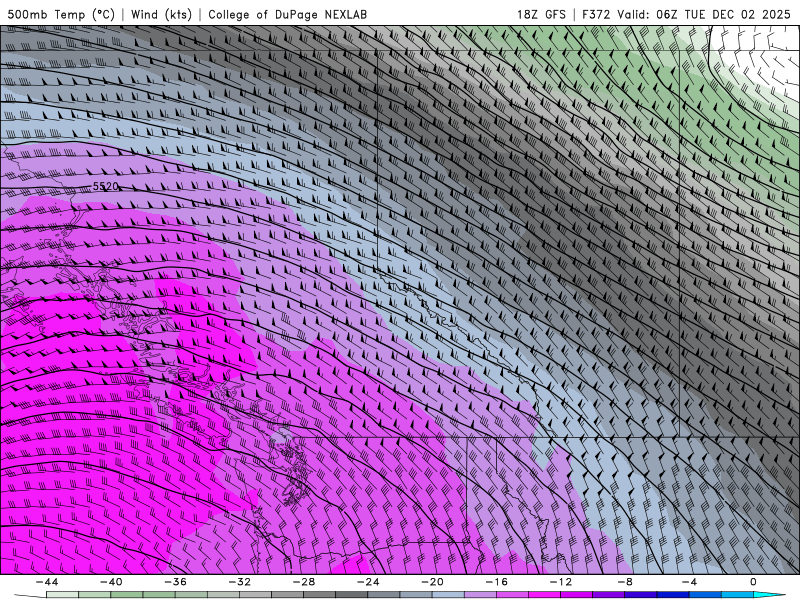Screen dimensions: 800x600
Task: Click the palest green swatch beside the -44 label
Action: (62, 595)
